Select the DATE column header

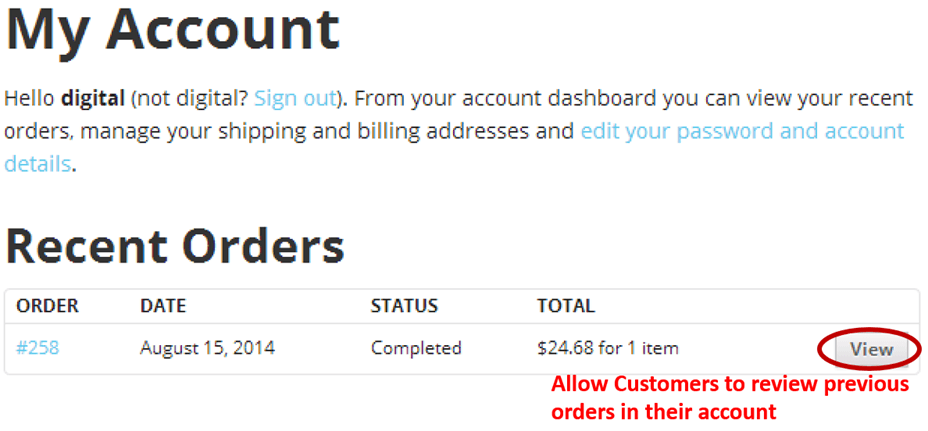pos(163,306)
